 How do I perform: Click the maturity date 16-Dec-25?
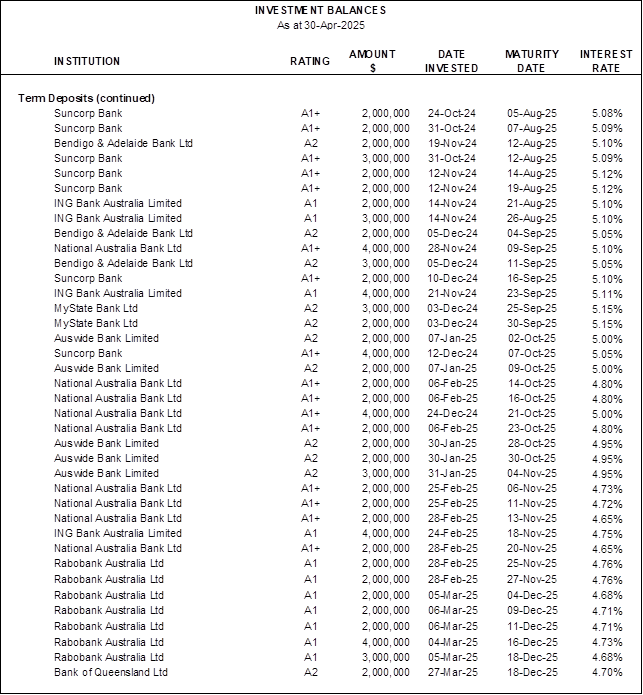tap(532, 643)
